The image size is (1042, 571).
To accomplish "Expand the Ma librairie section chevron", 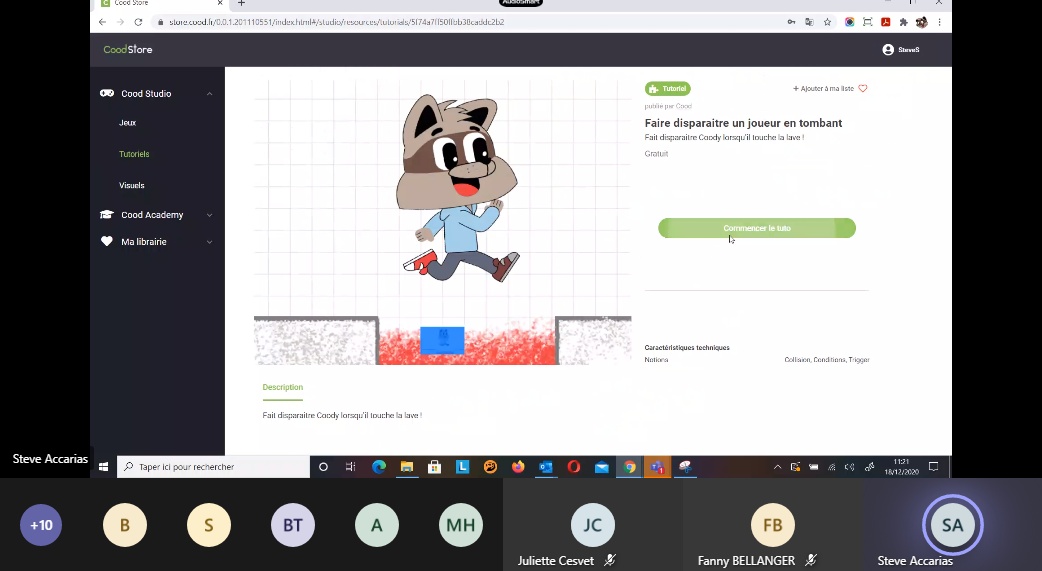I will (x=209, y=242).
